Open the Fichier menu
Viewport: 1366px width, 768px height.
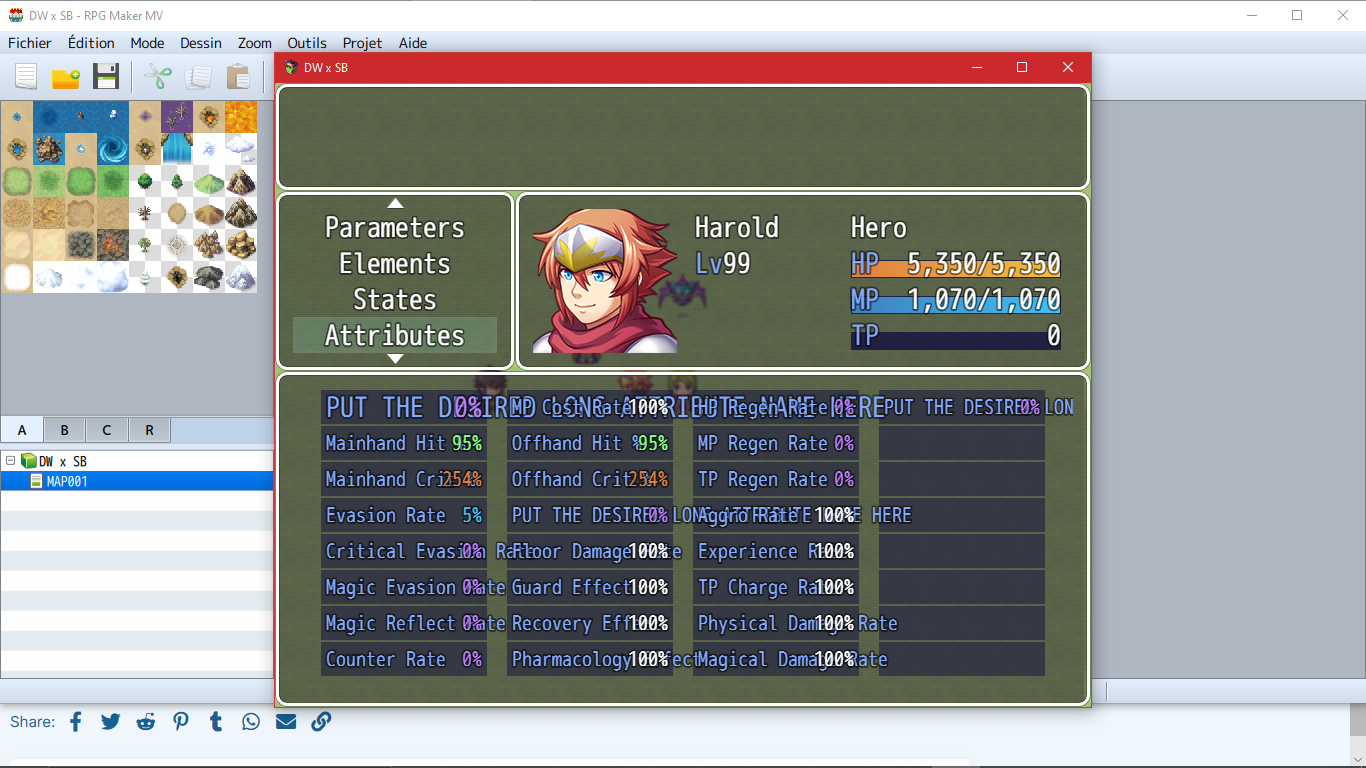point(30,43)
